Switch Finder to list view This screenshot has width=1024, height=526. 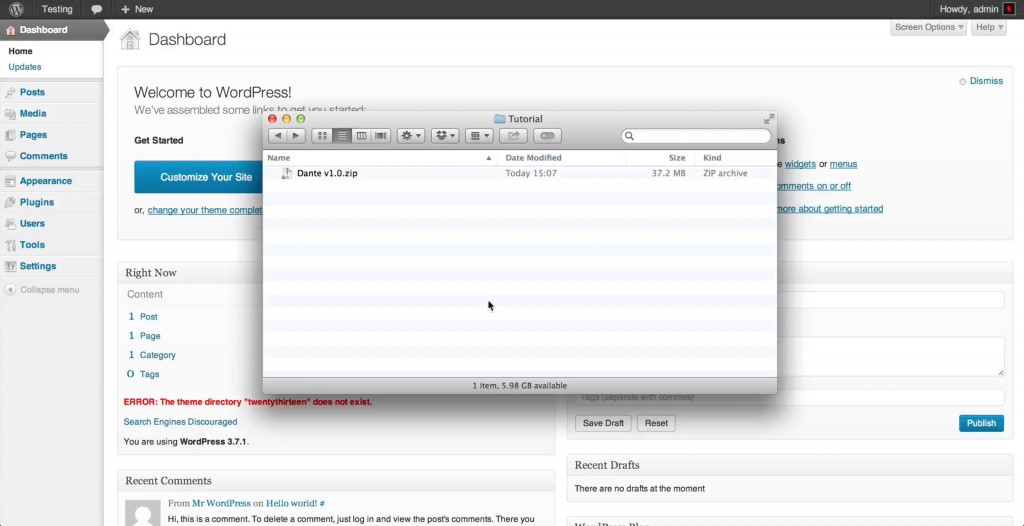[342, 136]
